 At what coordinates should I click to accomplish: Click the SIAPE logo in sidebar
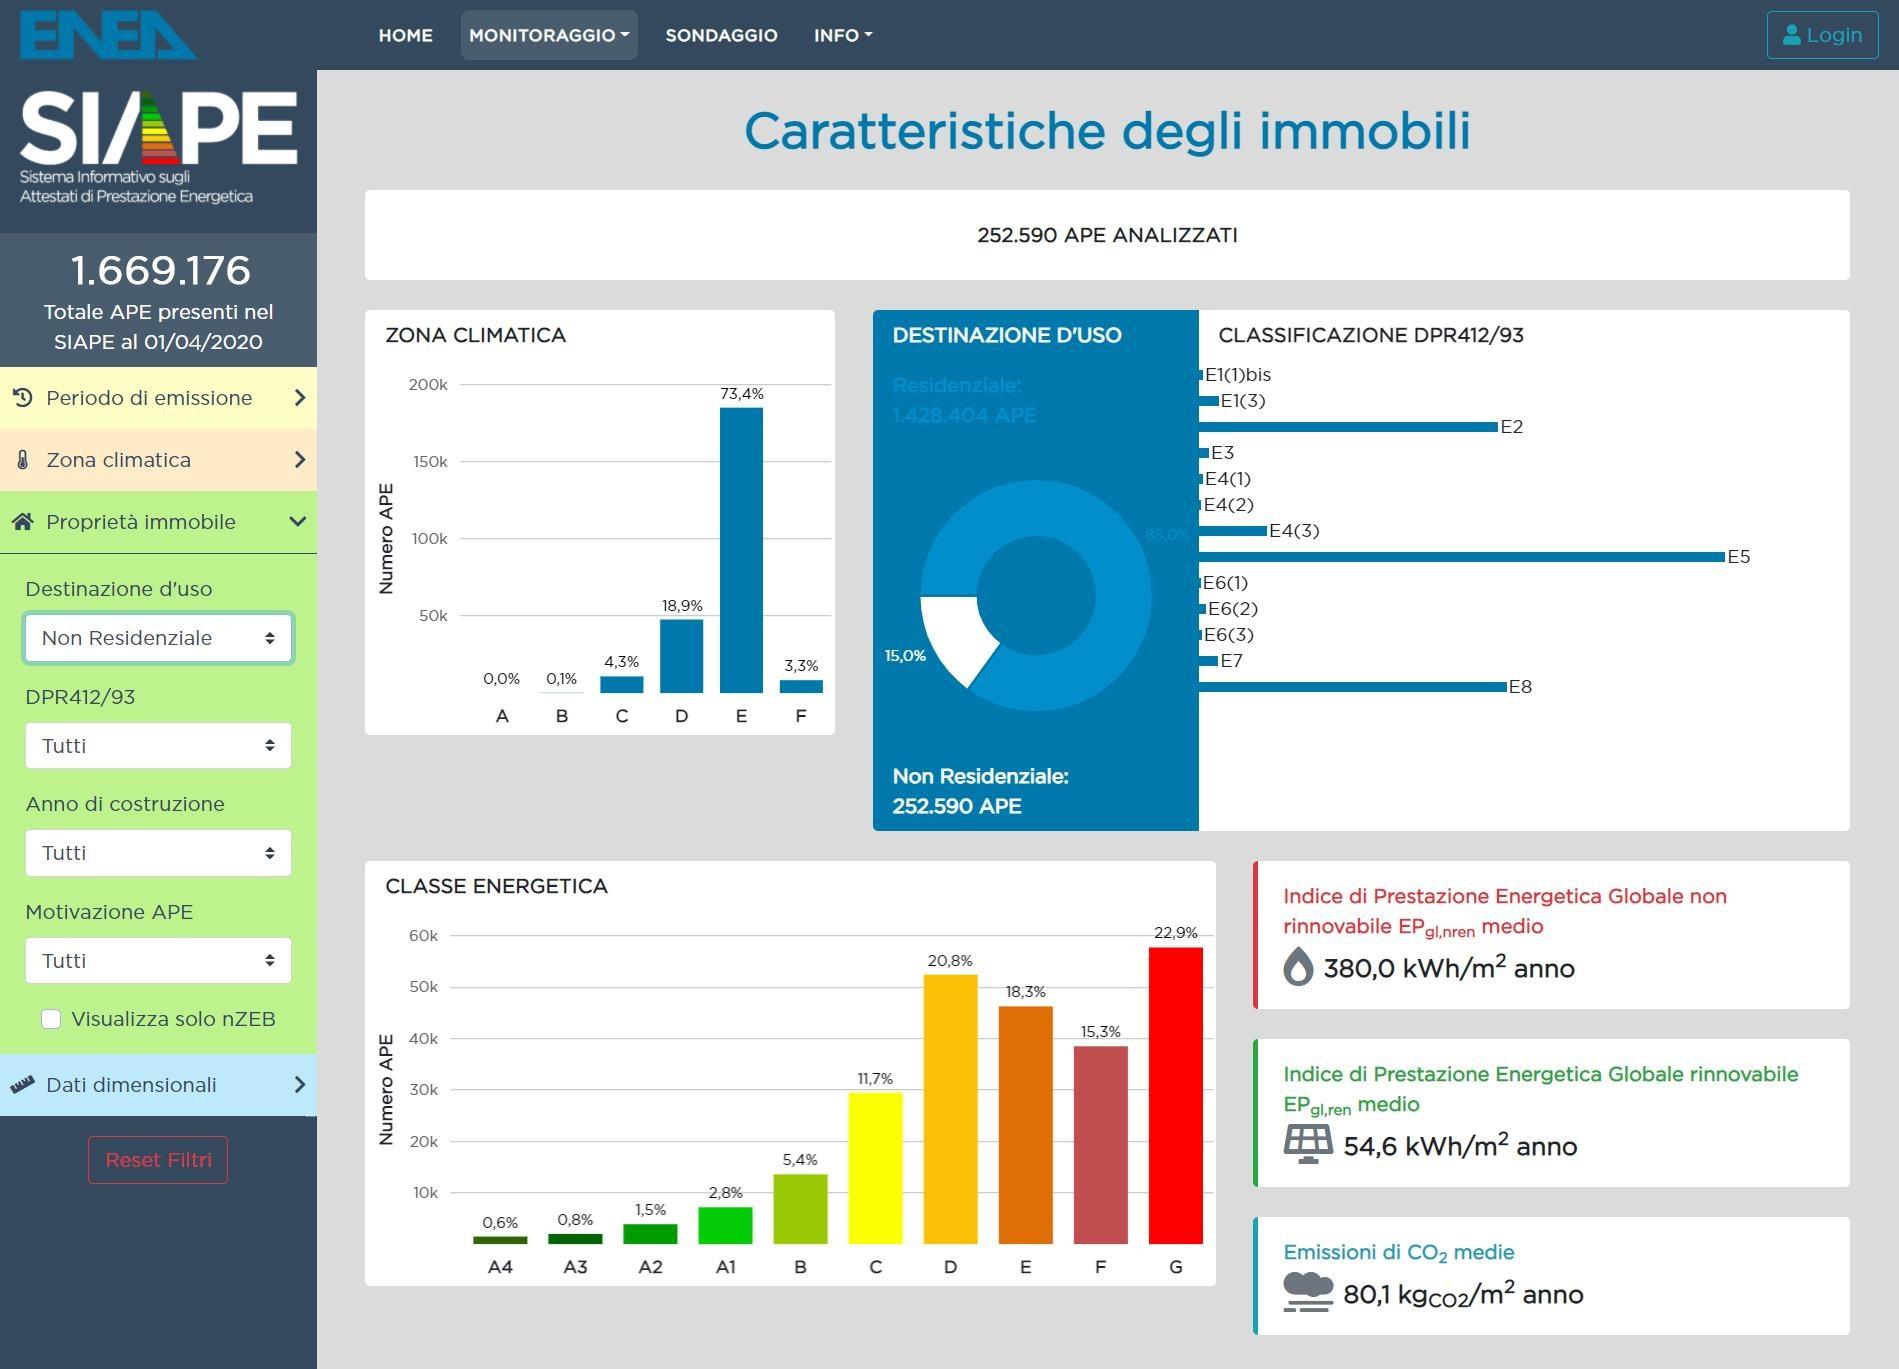[158, 146]
